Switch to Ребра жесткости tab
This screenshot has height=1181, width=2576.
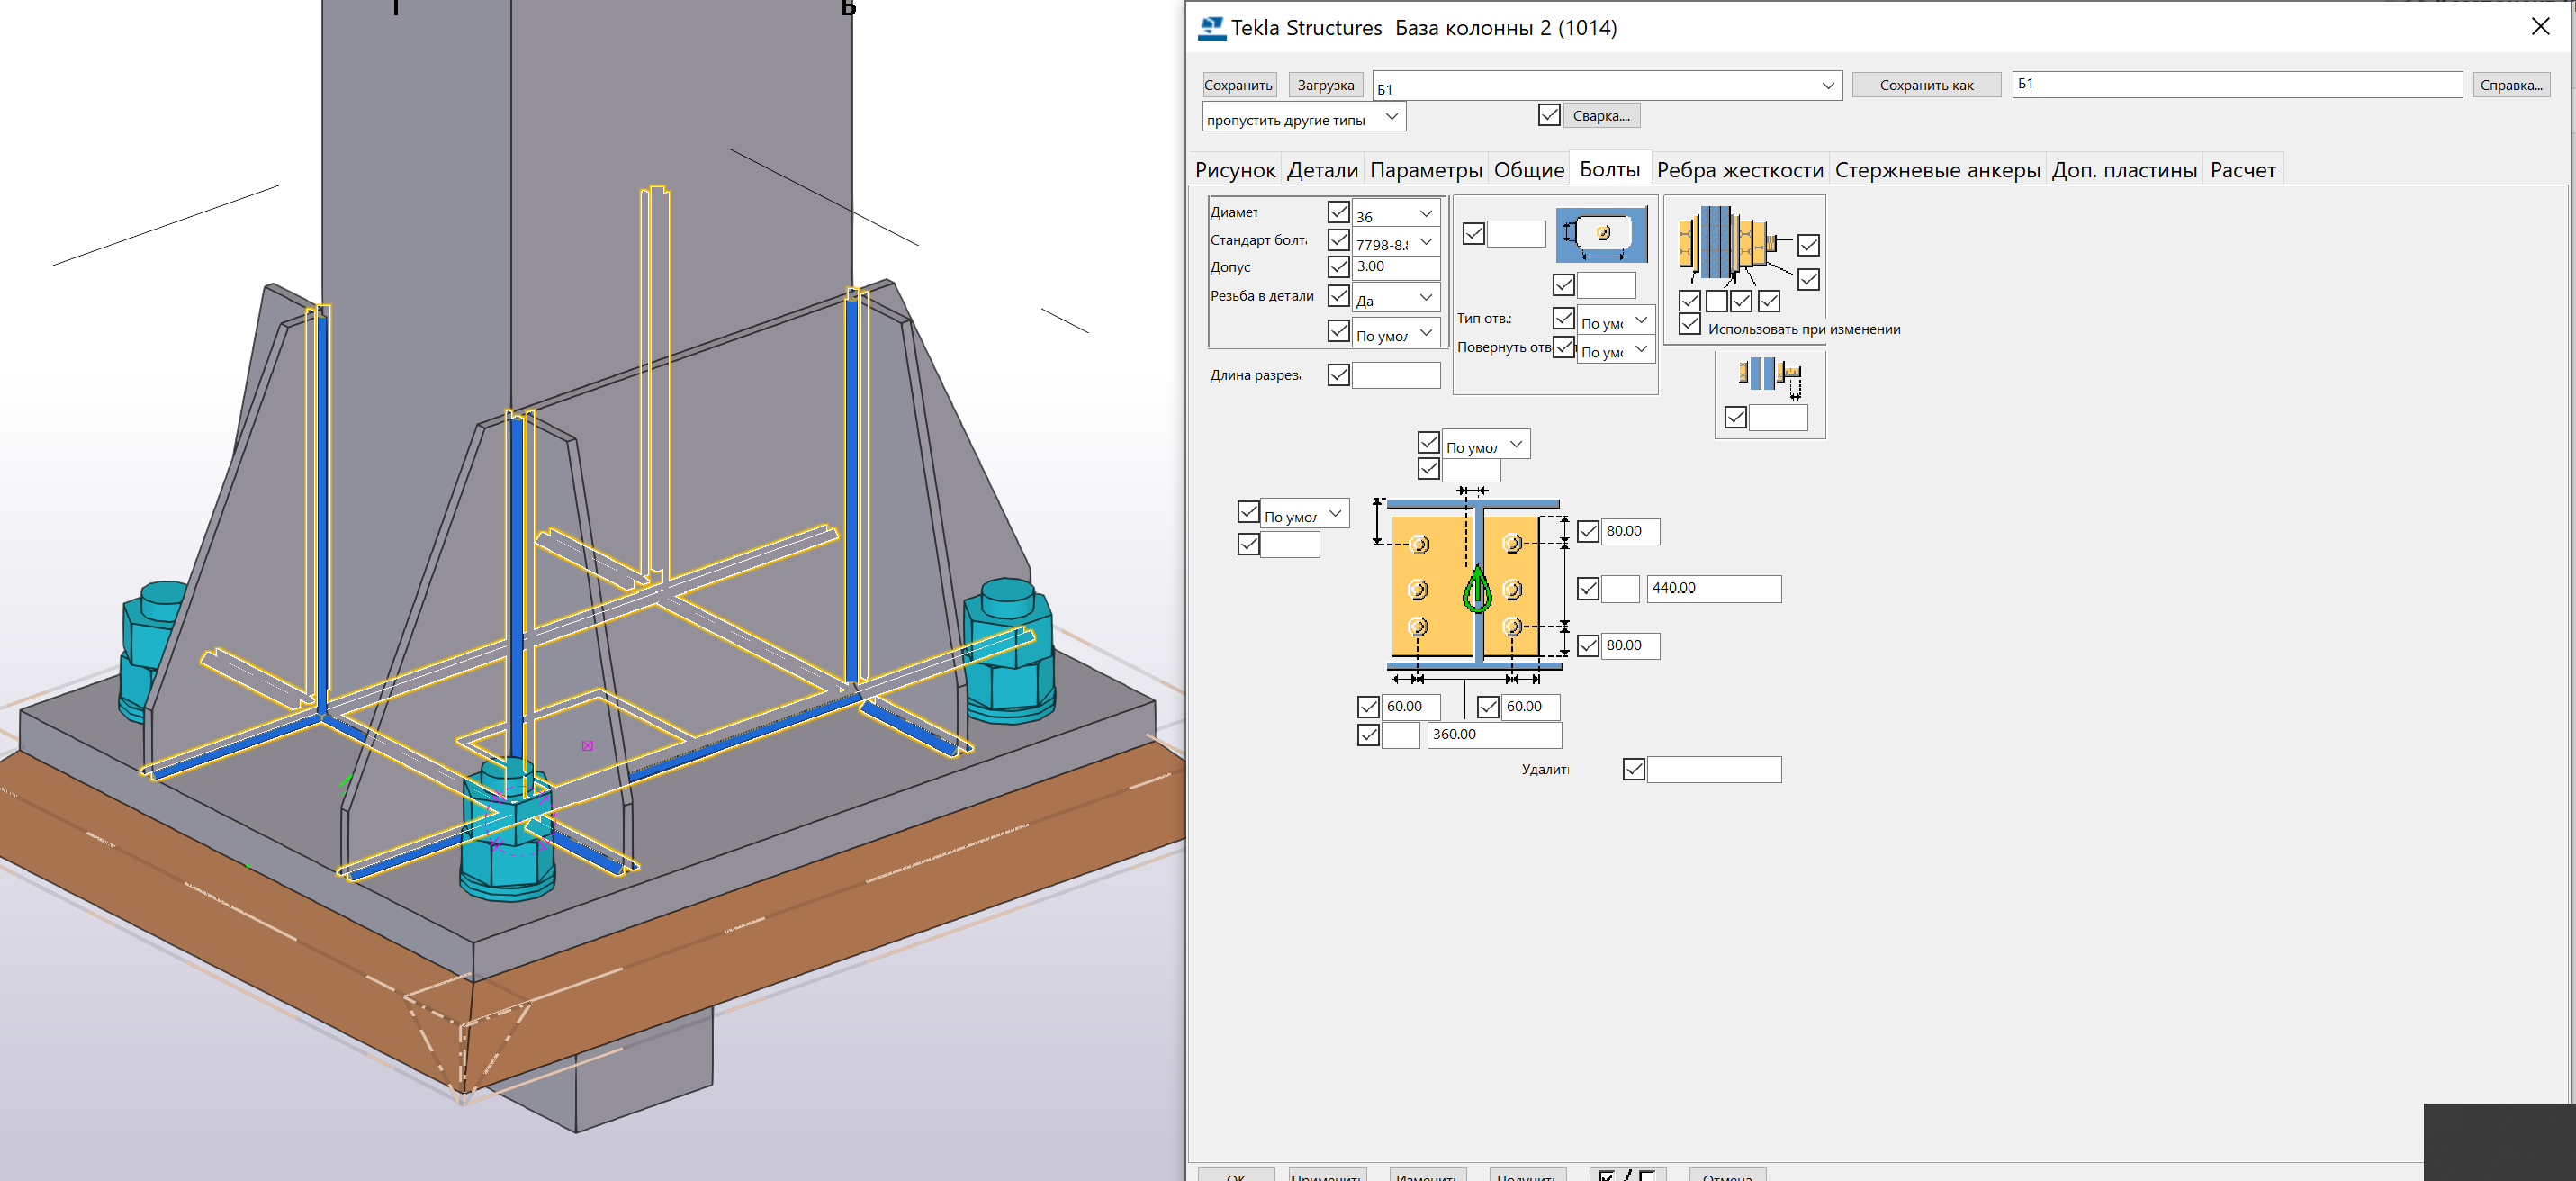1739,170
